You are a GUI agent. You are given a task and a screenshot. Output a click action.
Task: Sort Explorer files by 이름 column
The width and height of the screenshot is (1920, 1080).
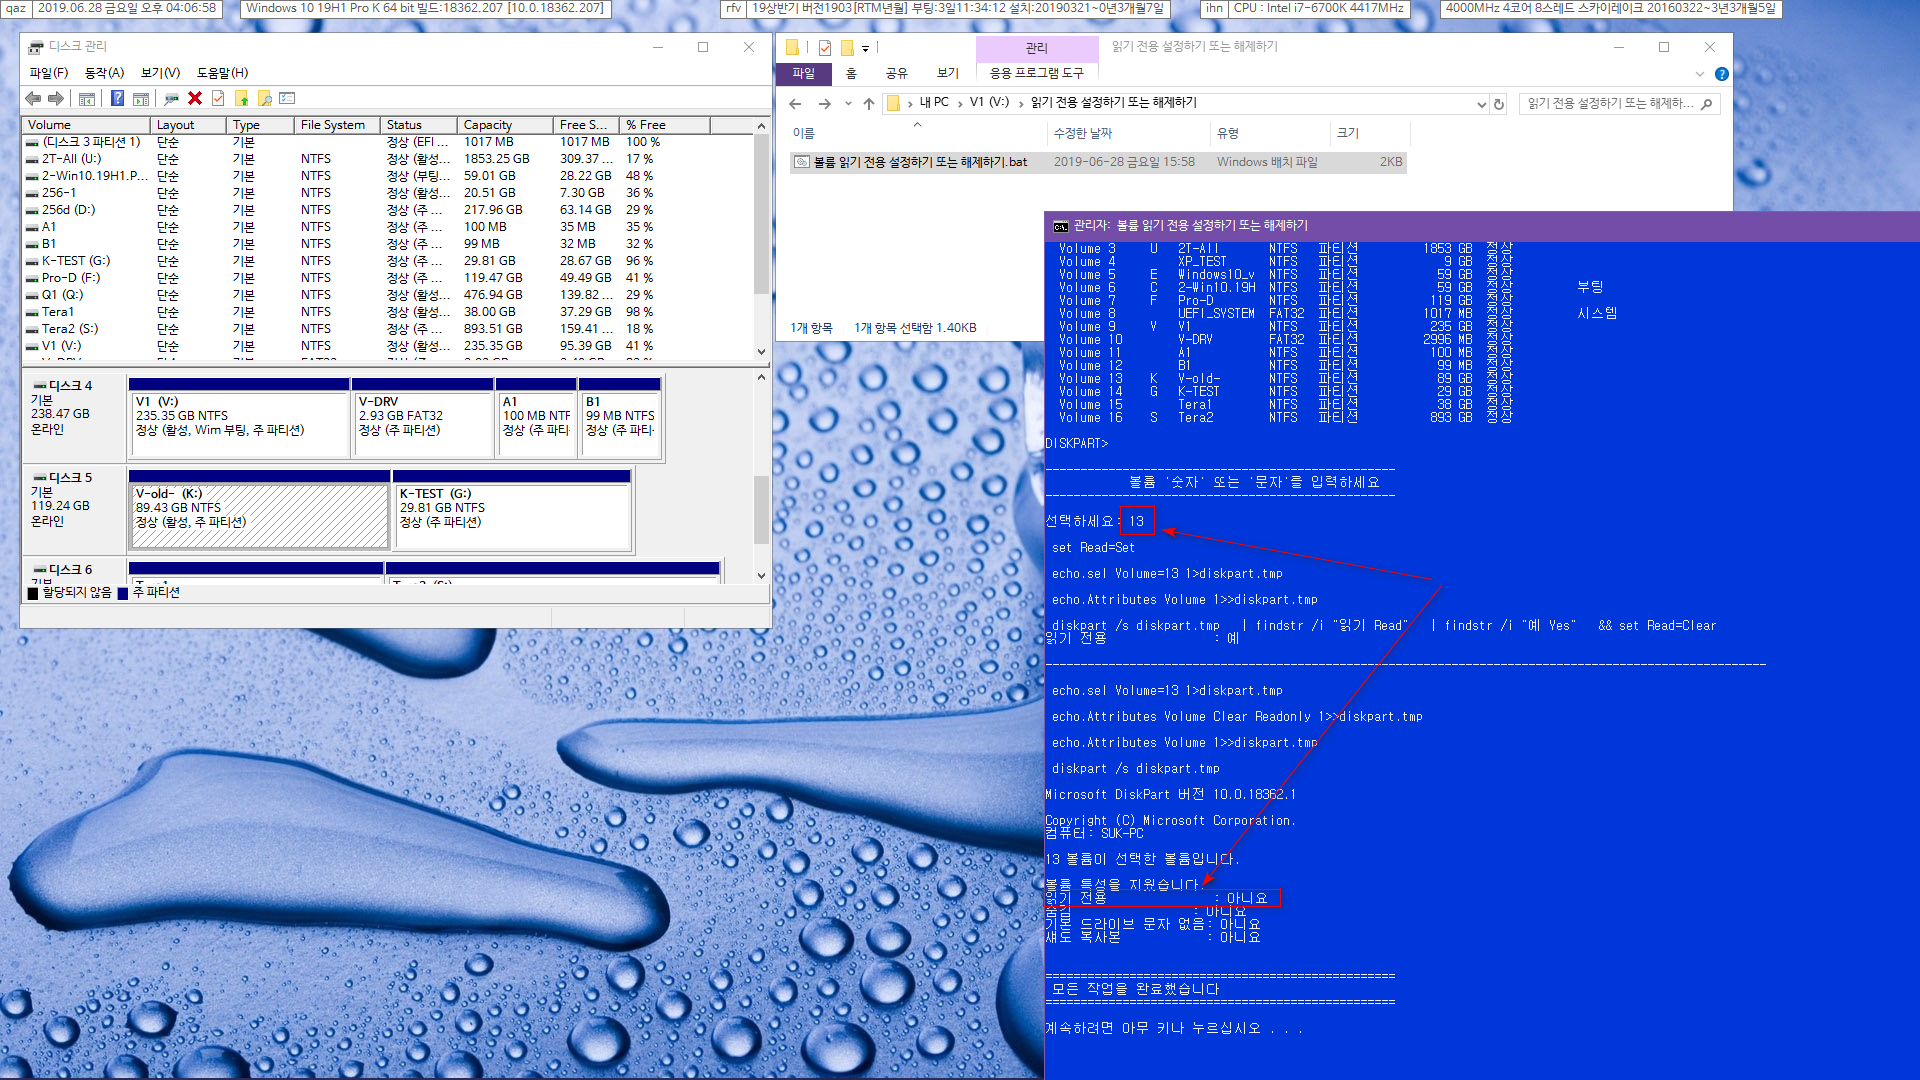pyautogui.click(x=917, y=133)
